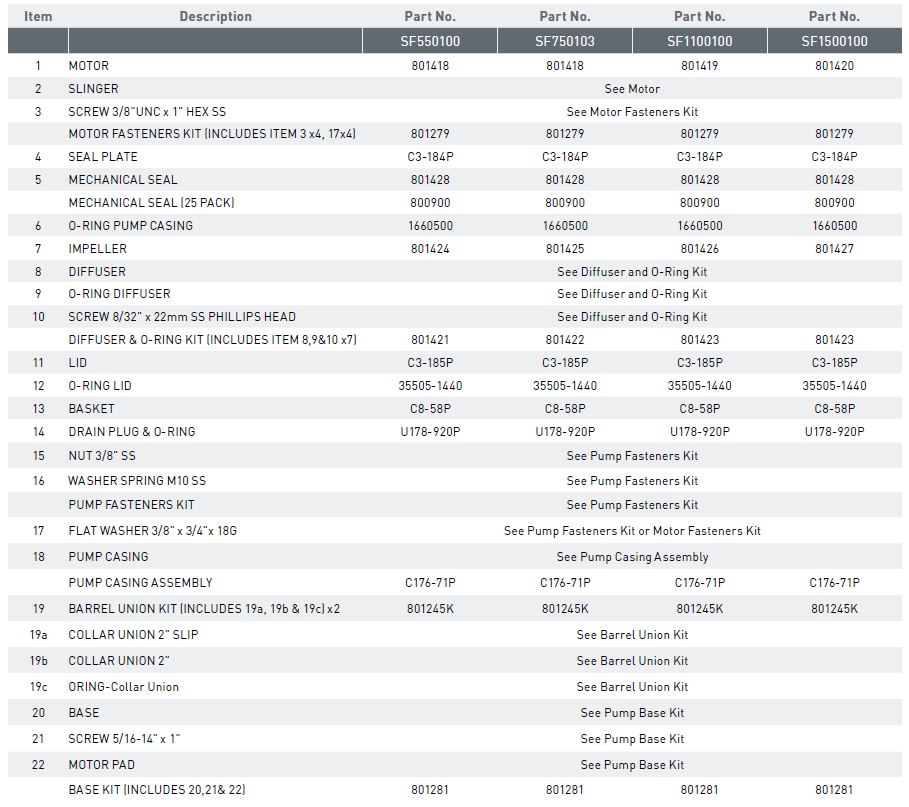Click the Item column header
Image resolution: width=909 pixels, height=807 pixels.
point(38,16)
